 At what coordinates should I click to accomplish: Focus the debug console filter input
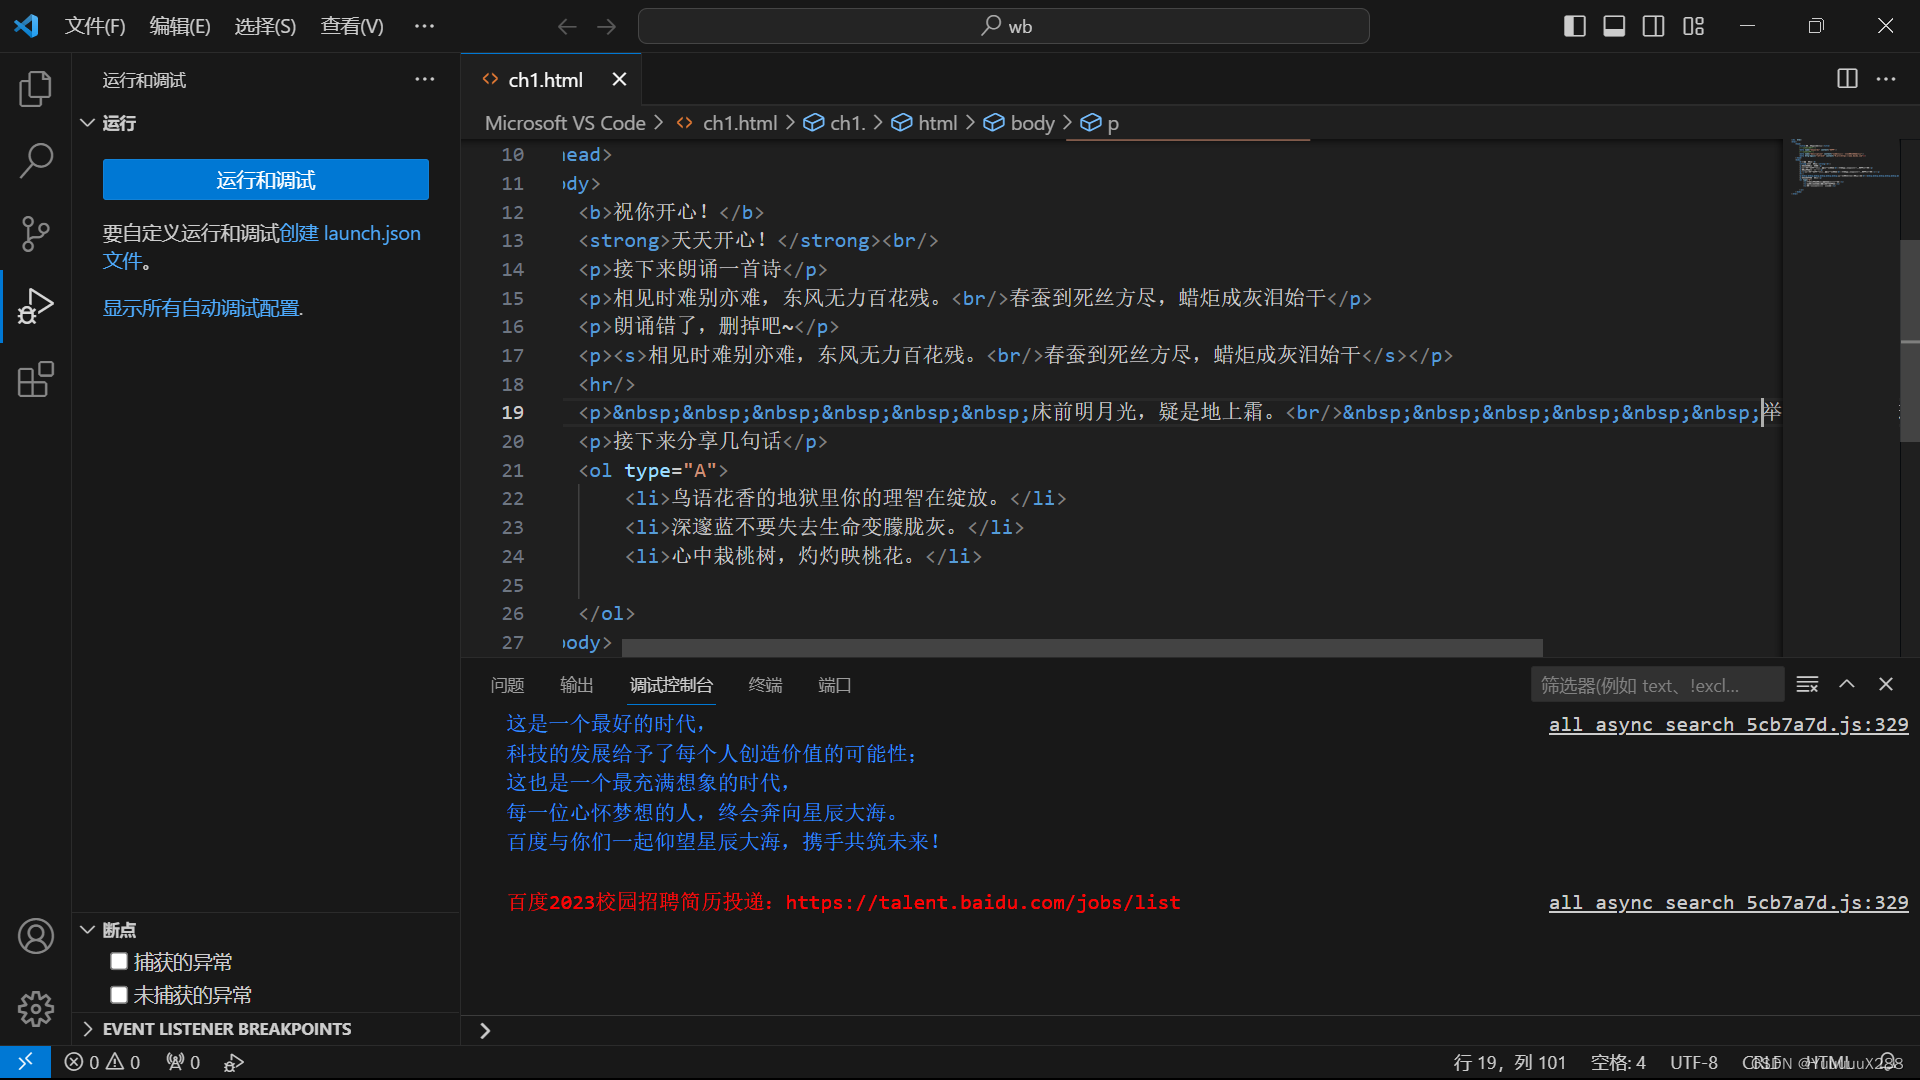point(1655,685)
